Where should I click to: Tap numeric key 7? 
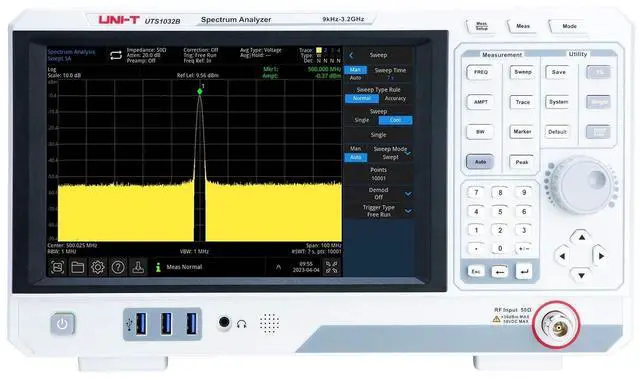(x=476, y=193)
